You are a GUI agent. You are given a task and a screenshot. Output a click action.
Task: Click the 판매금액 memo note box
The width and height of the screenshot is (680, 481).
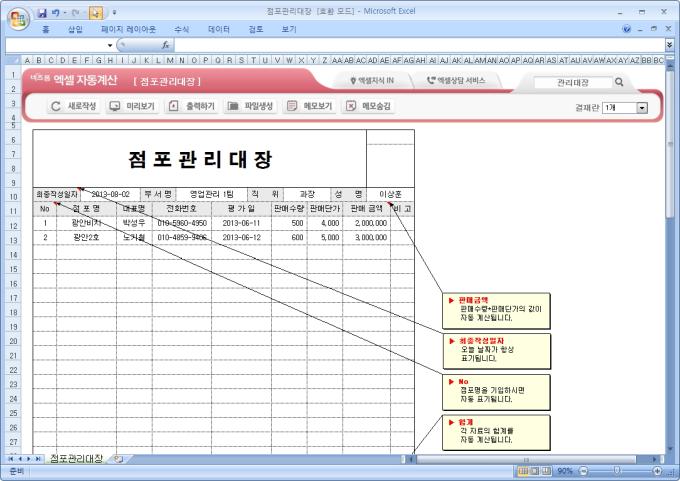pyautogui.click(x=496, y=311)
